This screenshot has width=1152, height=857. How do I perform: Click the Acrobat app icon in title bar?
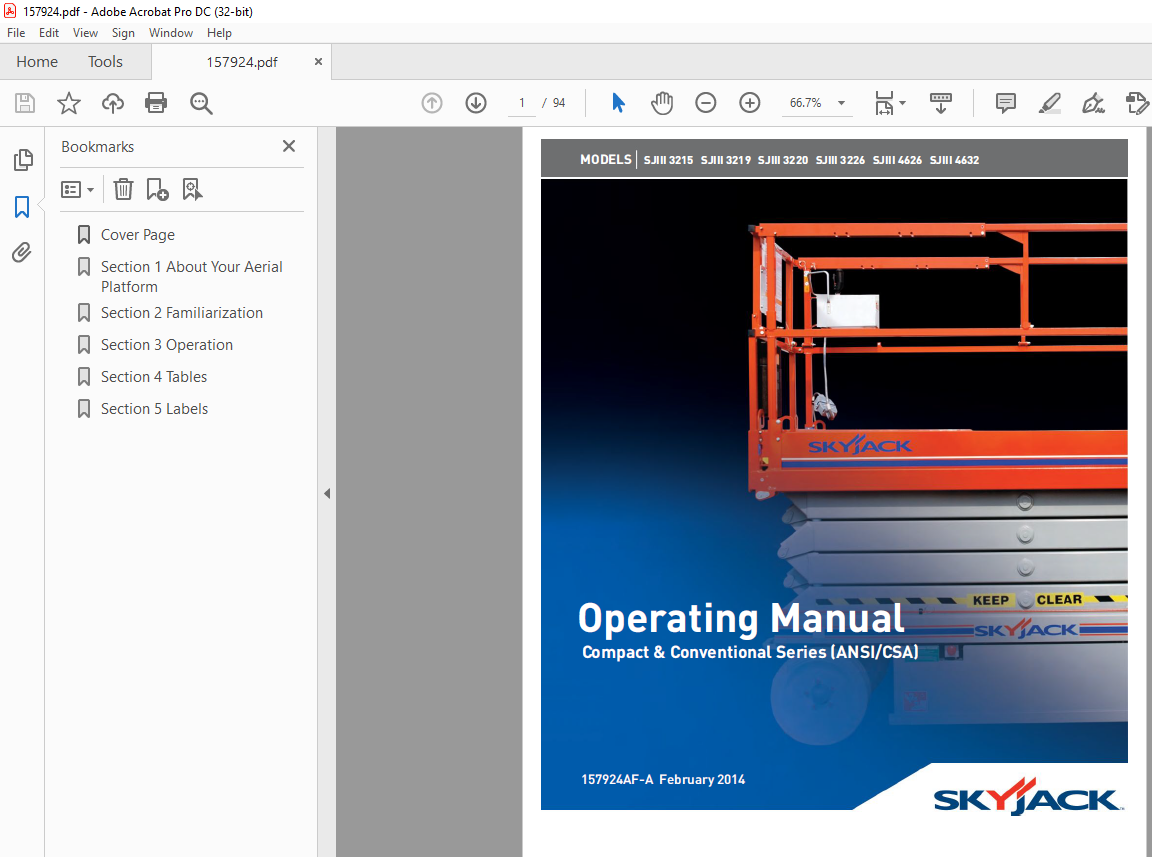click(x=10, y=11)
